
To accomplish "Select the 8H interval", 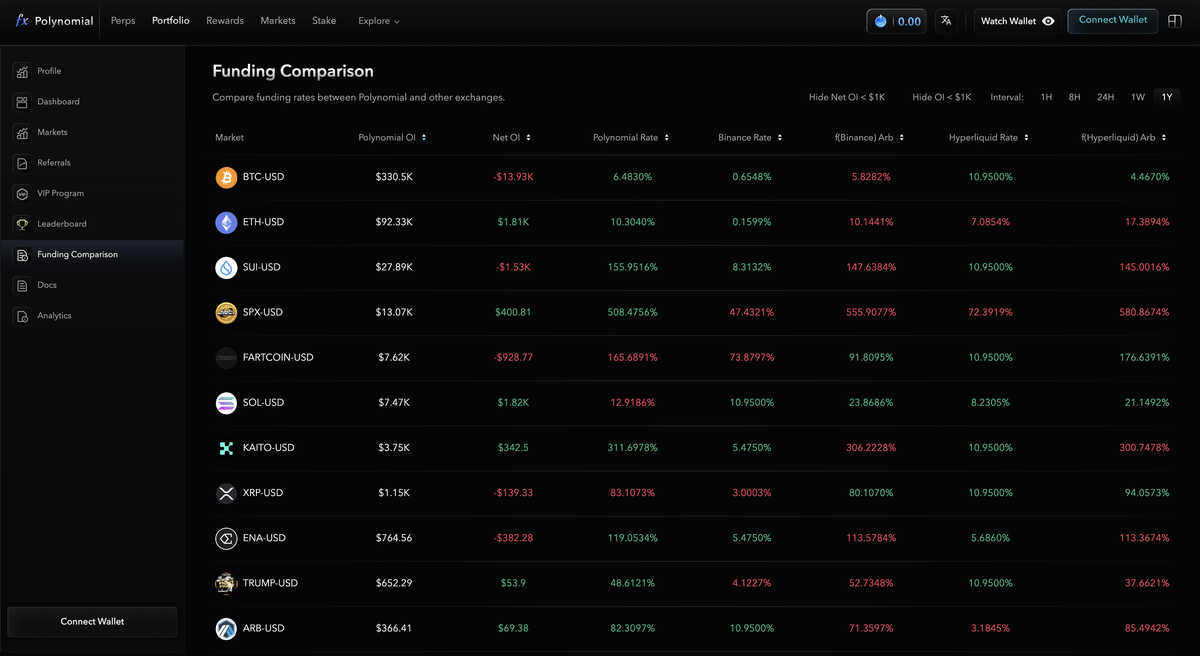I will coord(1074,97).
